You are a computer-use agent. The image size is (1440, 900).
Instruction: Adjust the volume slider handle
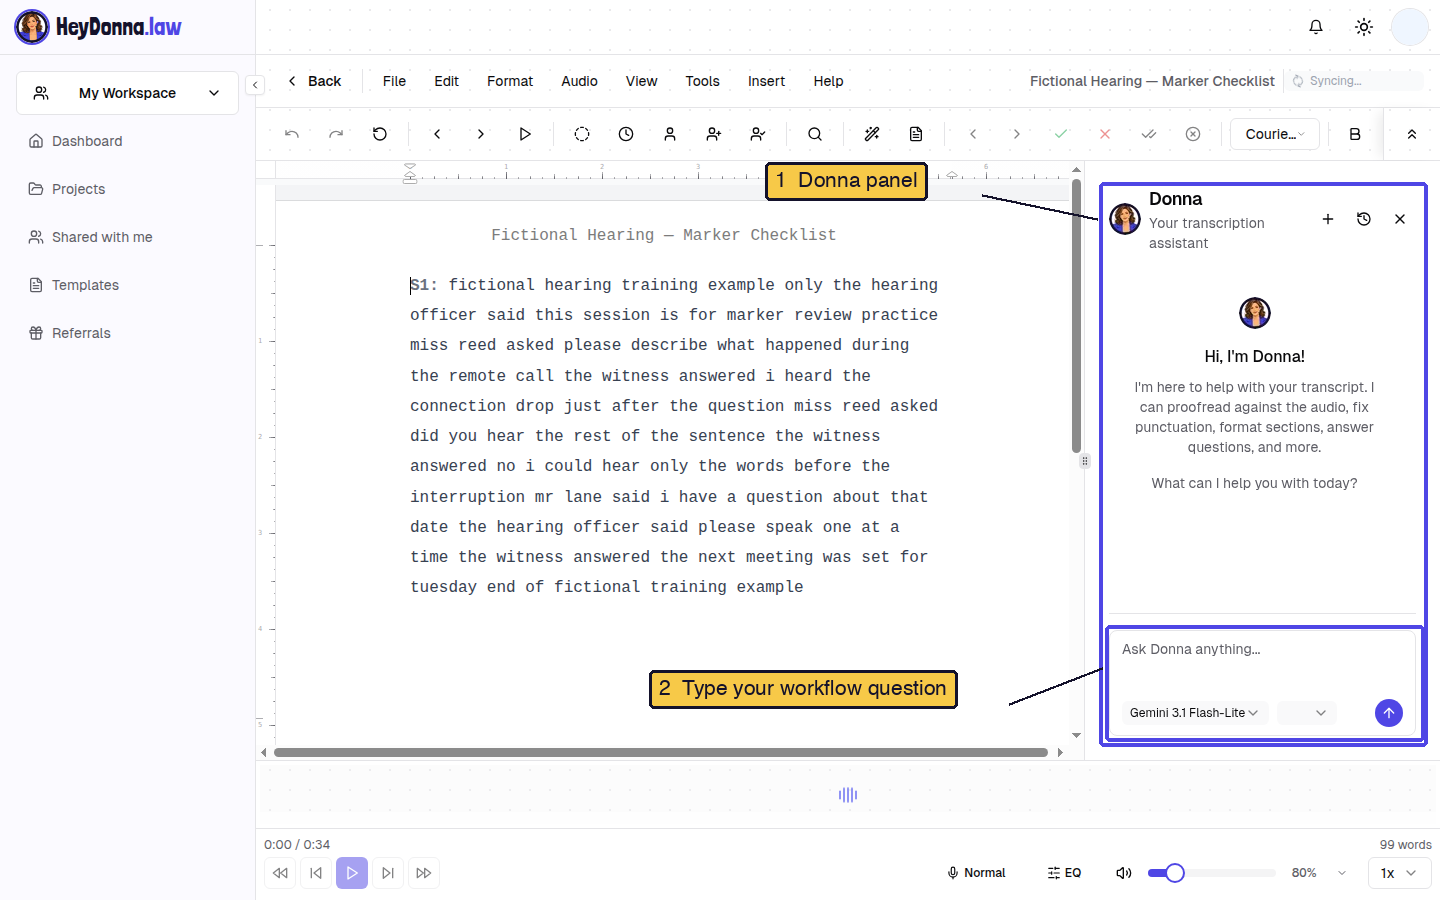click(1175, 873)
